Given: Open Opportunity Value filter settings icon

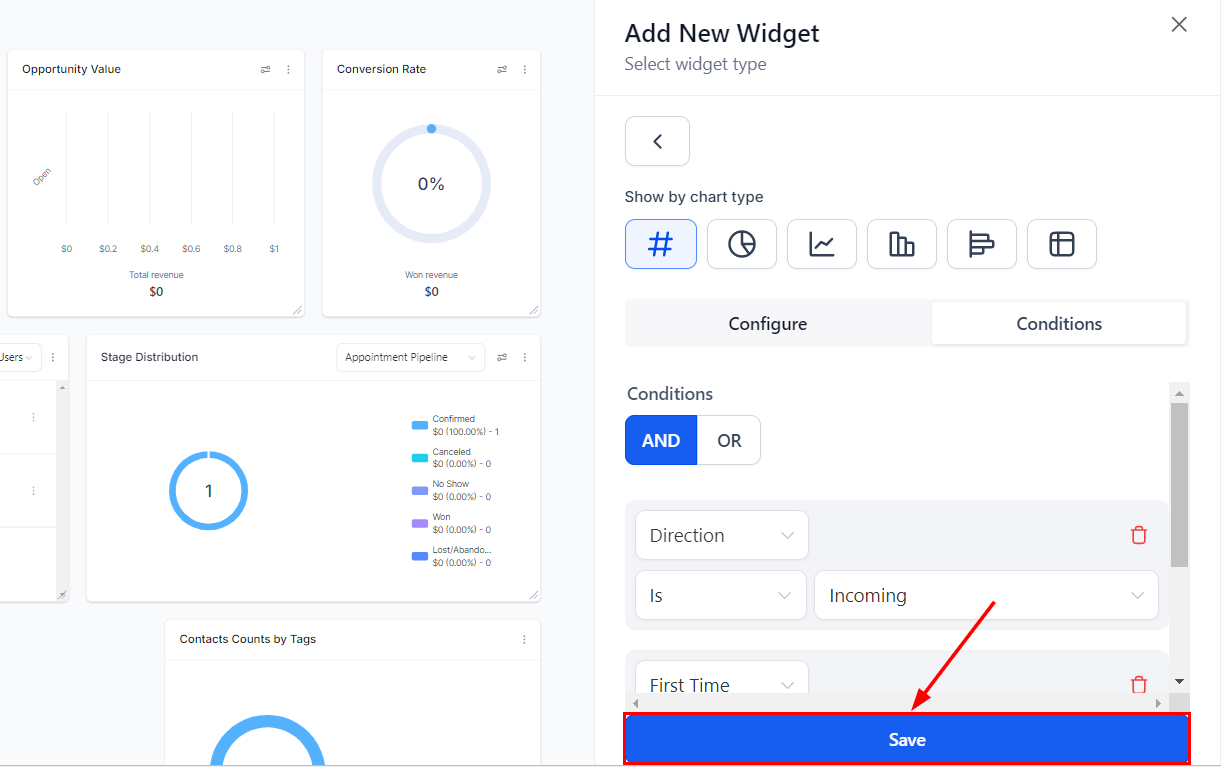Looking at the screenshot, I should coord(266,69).
